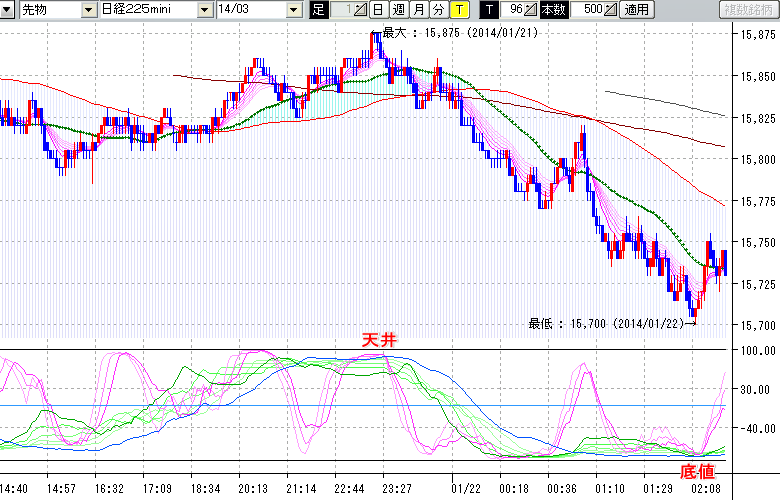Switch chart to monthly bars with 月 button
780x500 pixels.
[419, 9]
